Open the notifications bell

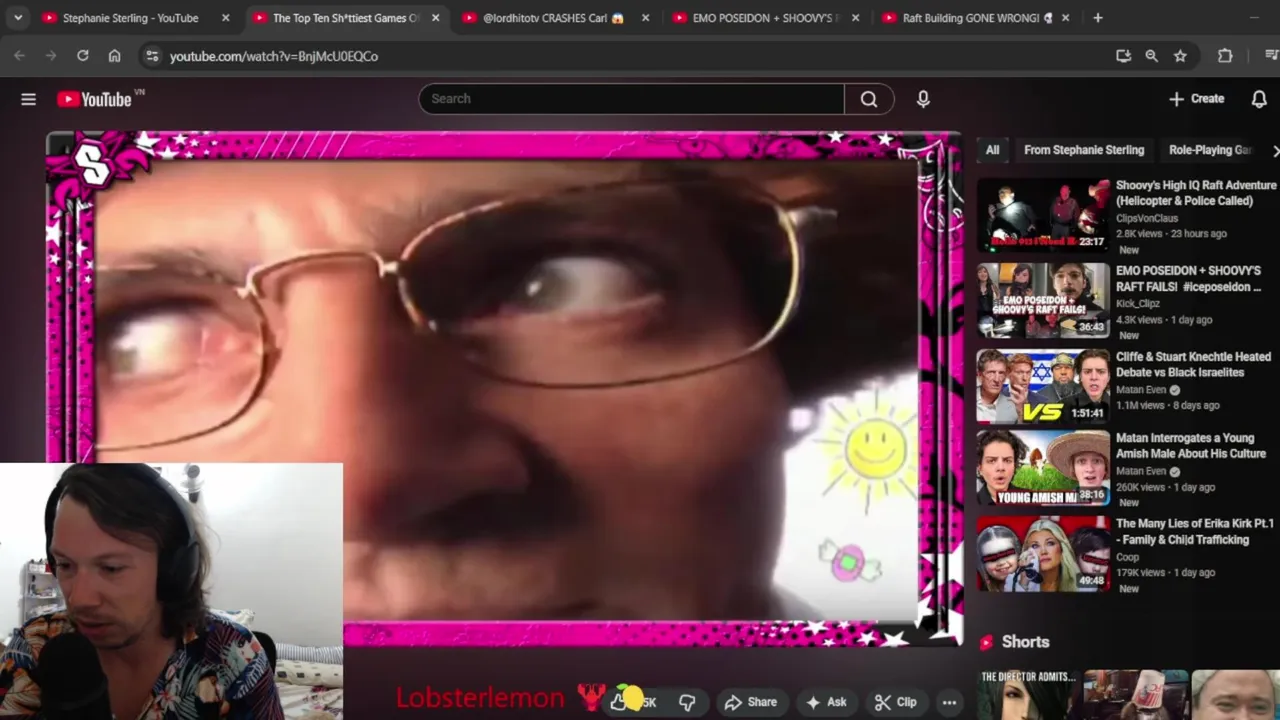pyautogui.click(x=1259, y=99)
